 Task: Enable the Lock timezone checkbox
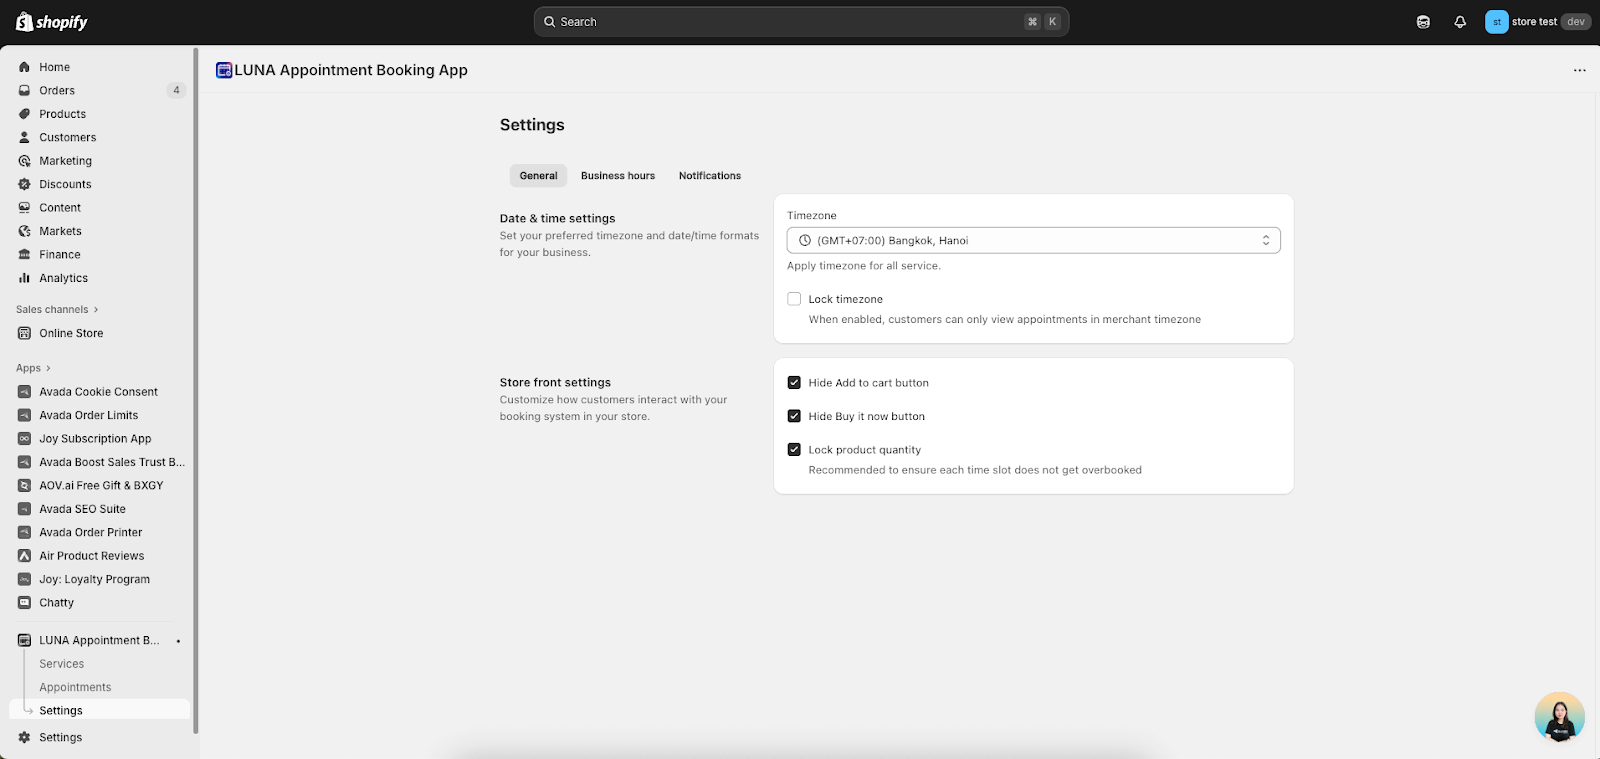tap(794, 299)
